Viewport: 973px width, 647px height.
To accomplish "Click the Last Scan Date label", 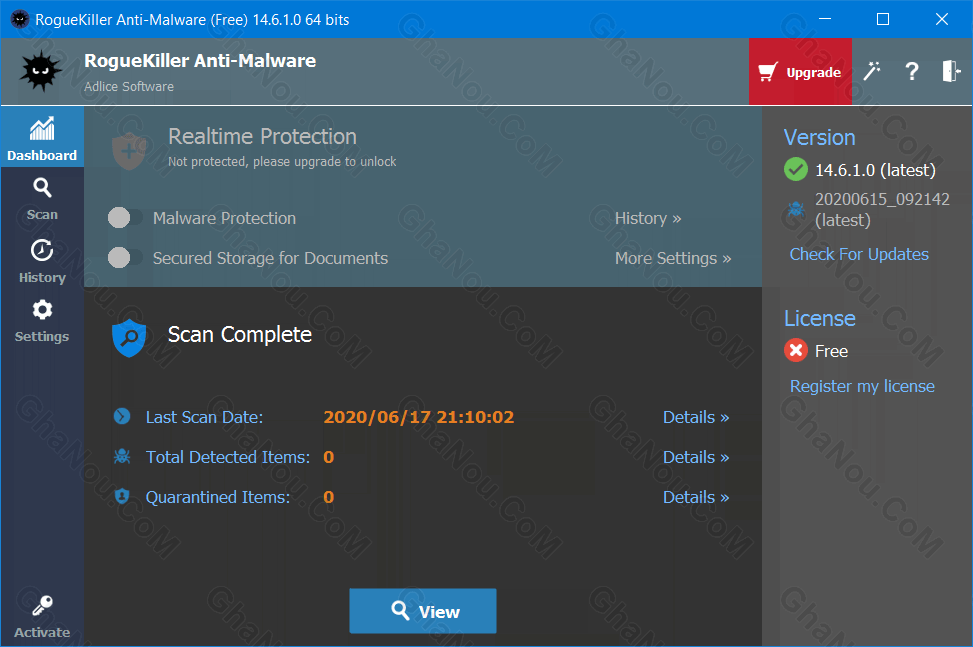I will click(x=204, y=417).
